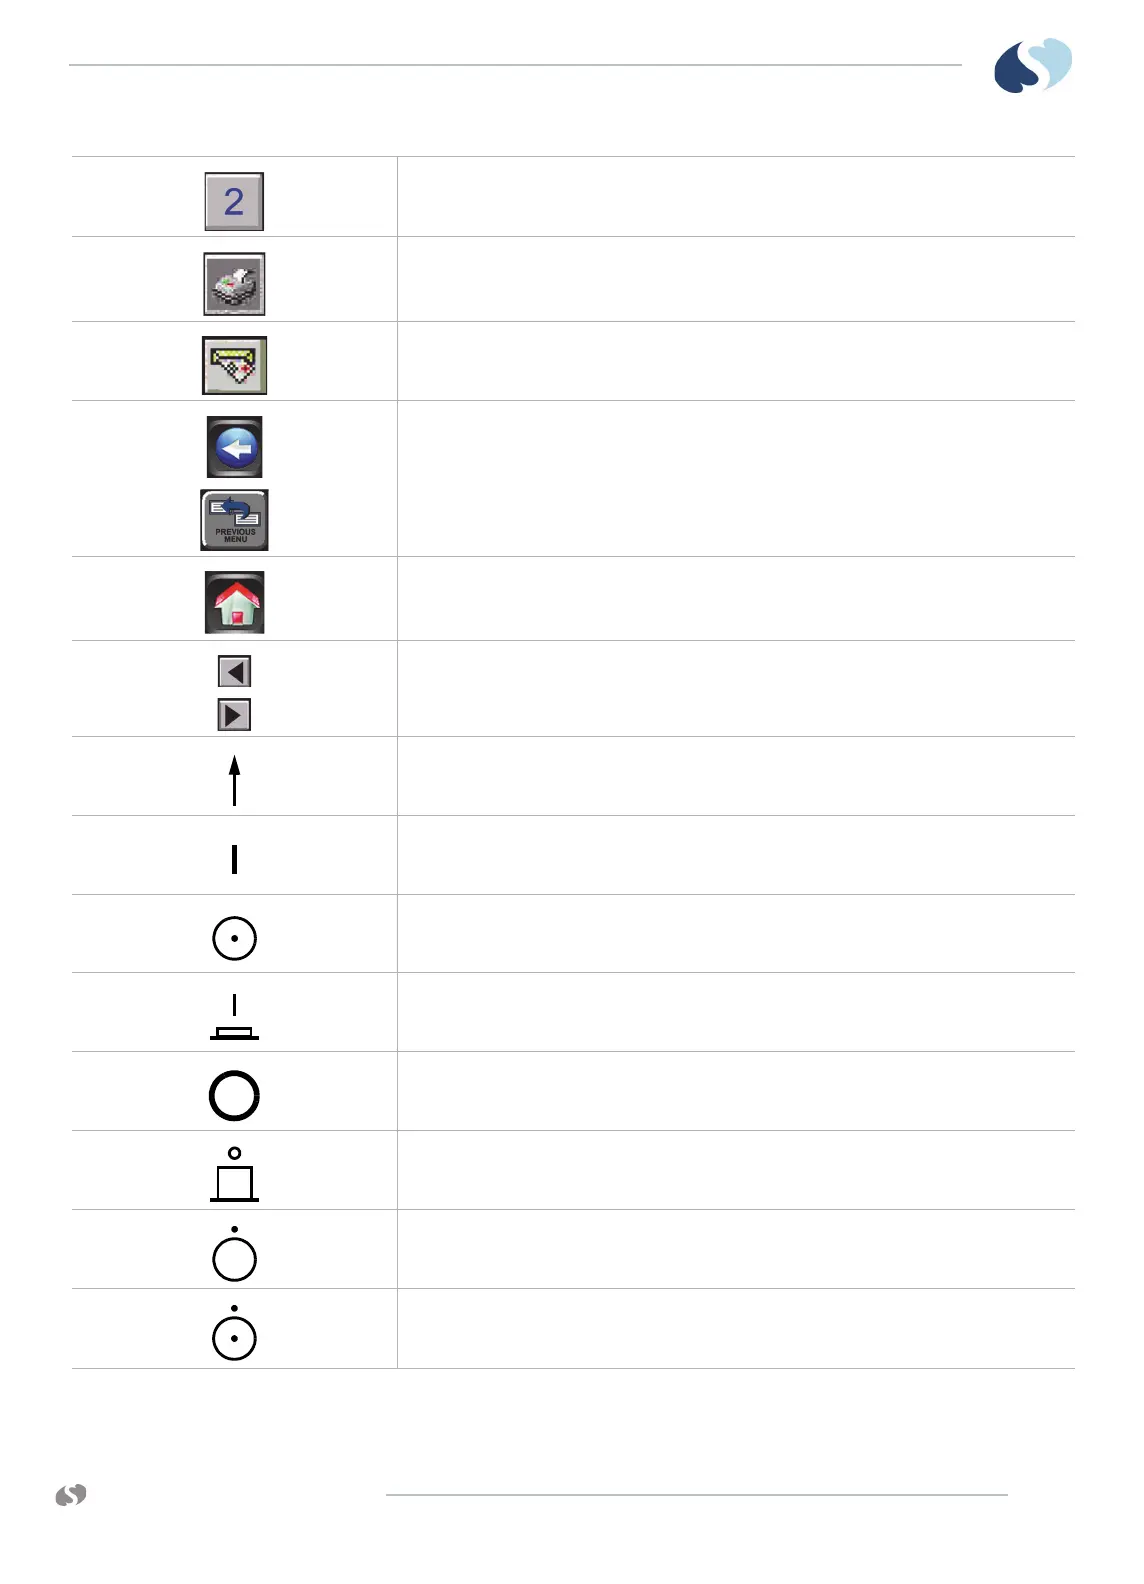Select the PREVIOUS MENU button

click(x=234, y=520)
